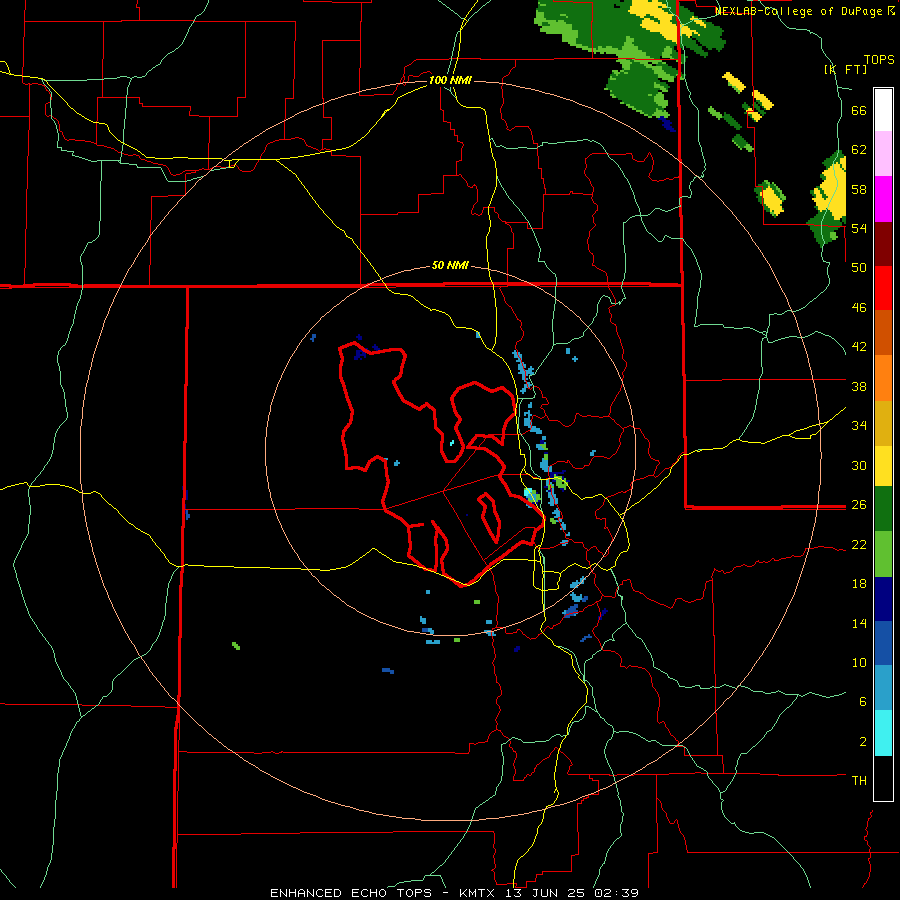Click the 54 value on the scale

click(x=859, y=228)
